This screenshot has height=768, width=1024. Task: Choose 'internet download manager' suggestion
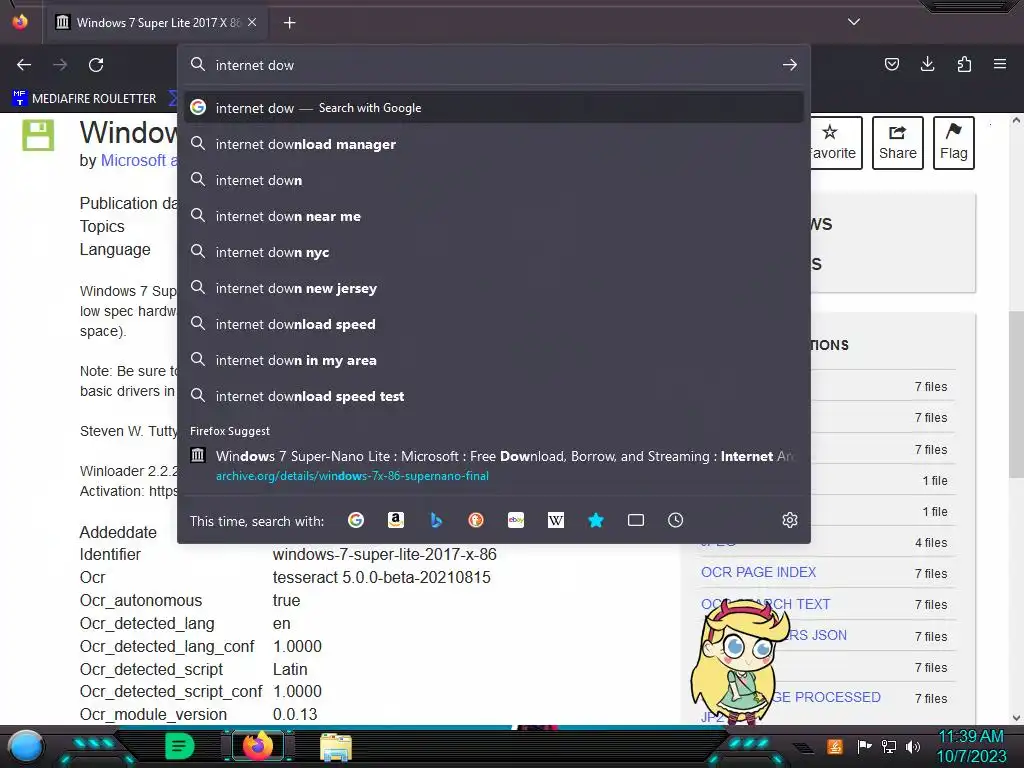[494, 144]
